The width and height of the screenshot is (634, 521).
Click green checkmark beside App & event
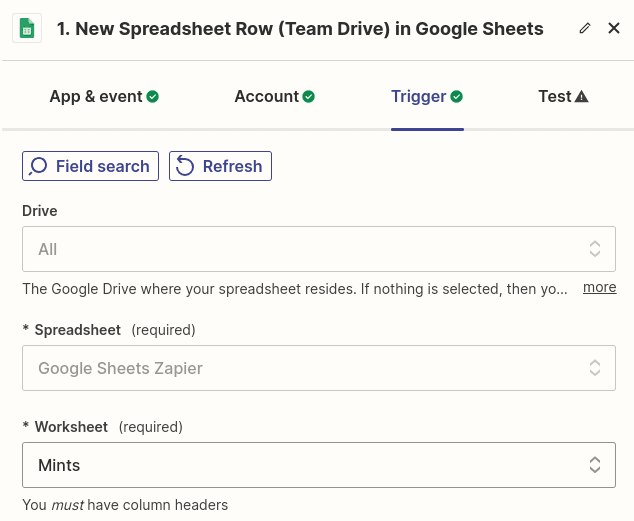click(x=153, y=97)
